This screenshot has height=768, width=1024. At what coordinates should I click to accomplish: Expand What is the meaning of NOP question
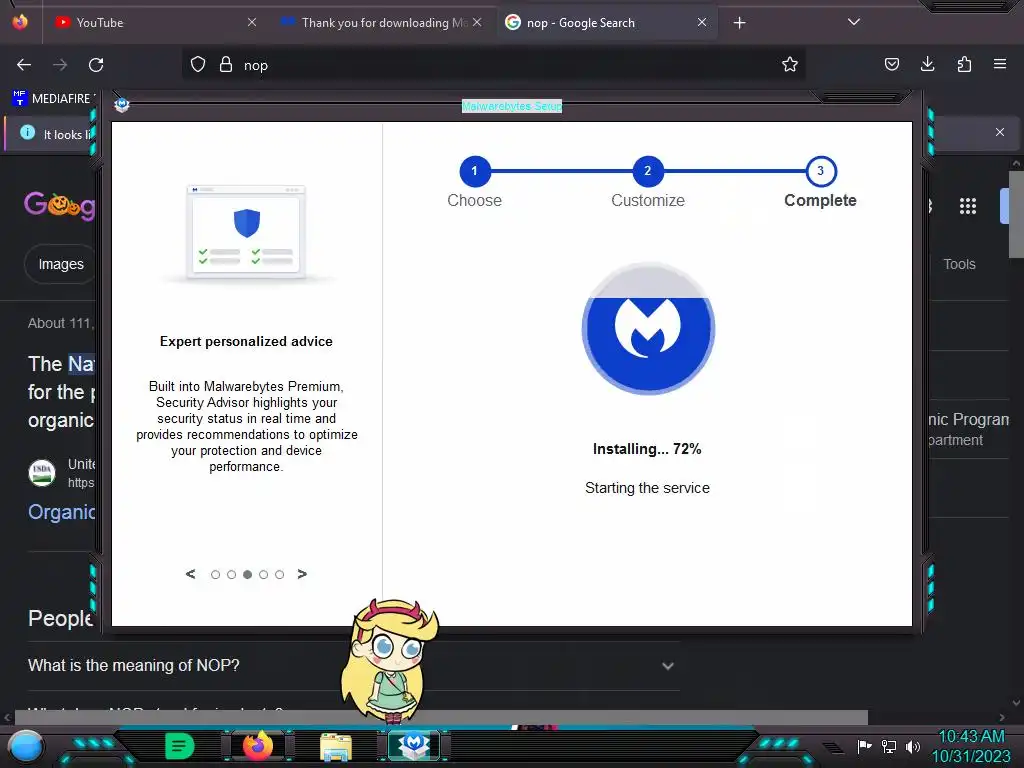coord(353,665)
